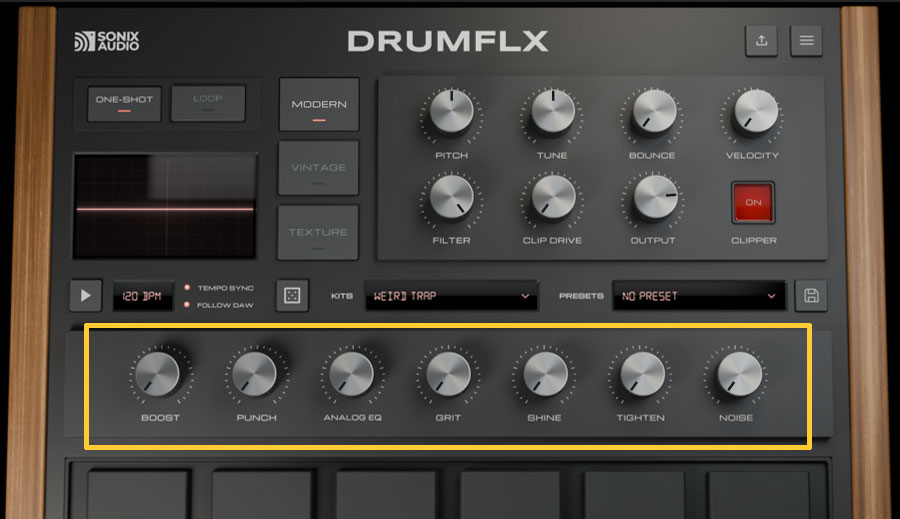900x519 pixels.
Task: Click the Tighten knob
Action: 642,374
